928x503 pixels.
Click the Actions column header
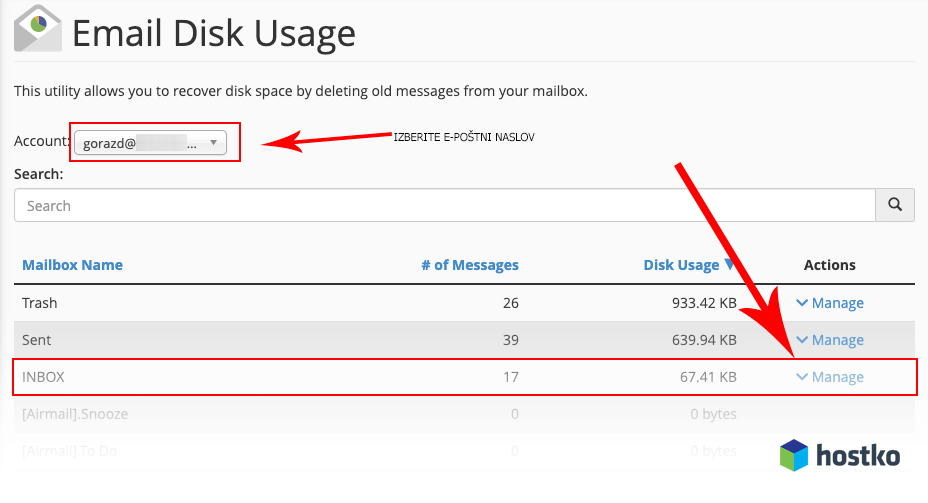pyautogui.click(x=829, y=265)
